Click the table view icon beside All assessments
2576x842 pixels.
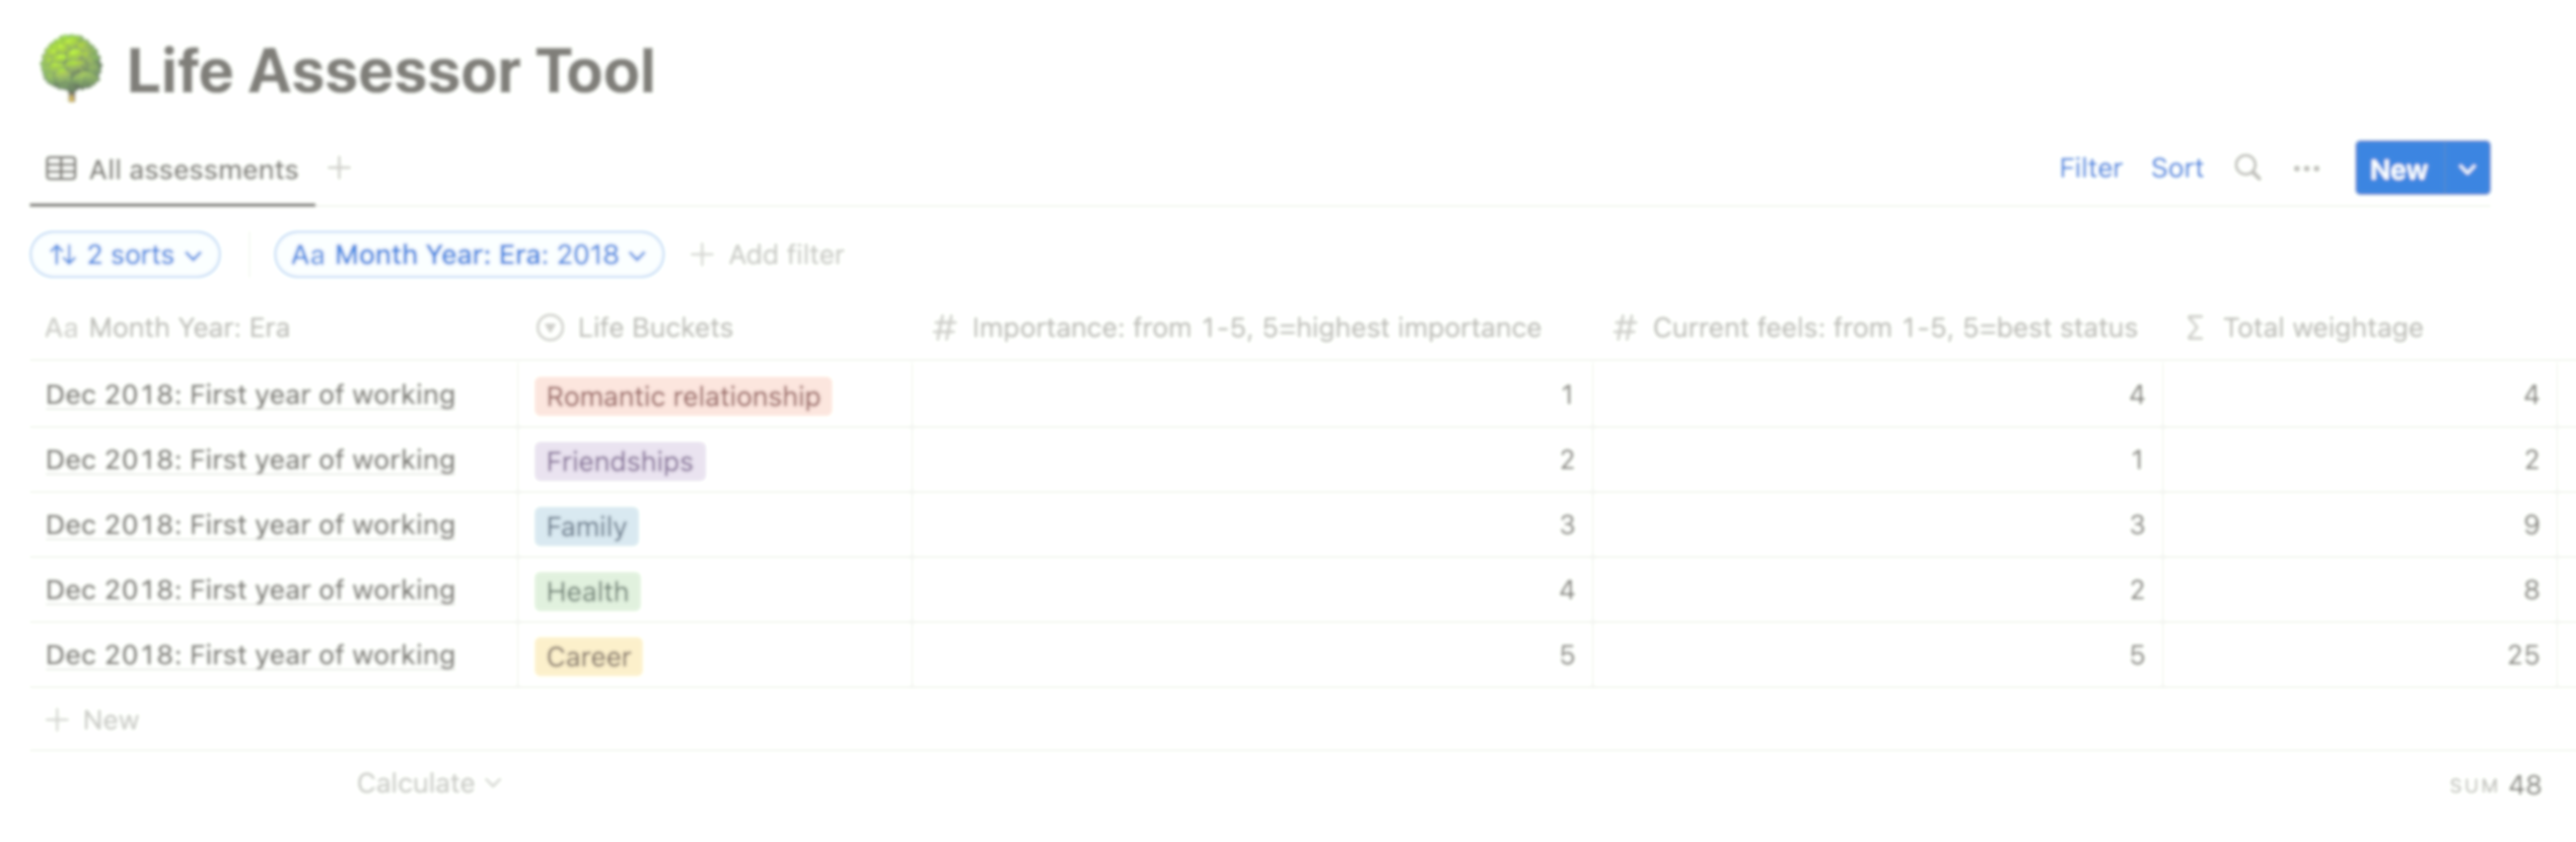pos(62,168)
